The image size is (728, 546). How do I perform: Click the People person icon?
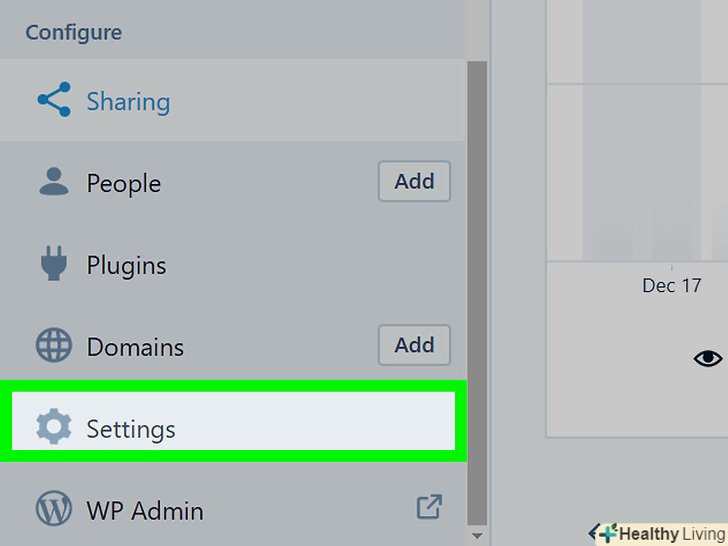(54, 182)
